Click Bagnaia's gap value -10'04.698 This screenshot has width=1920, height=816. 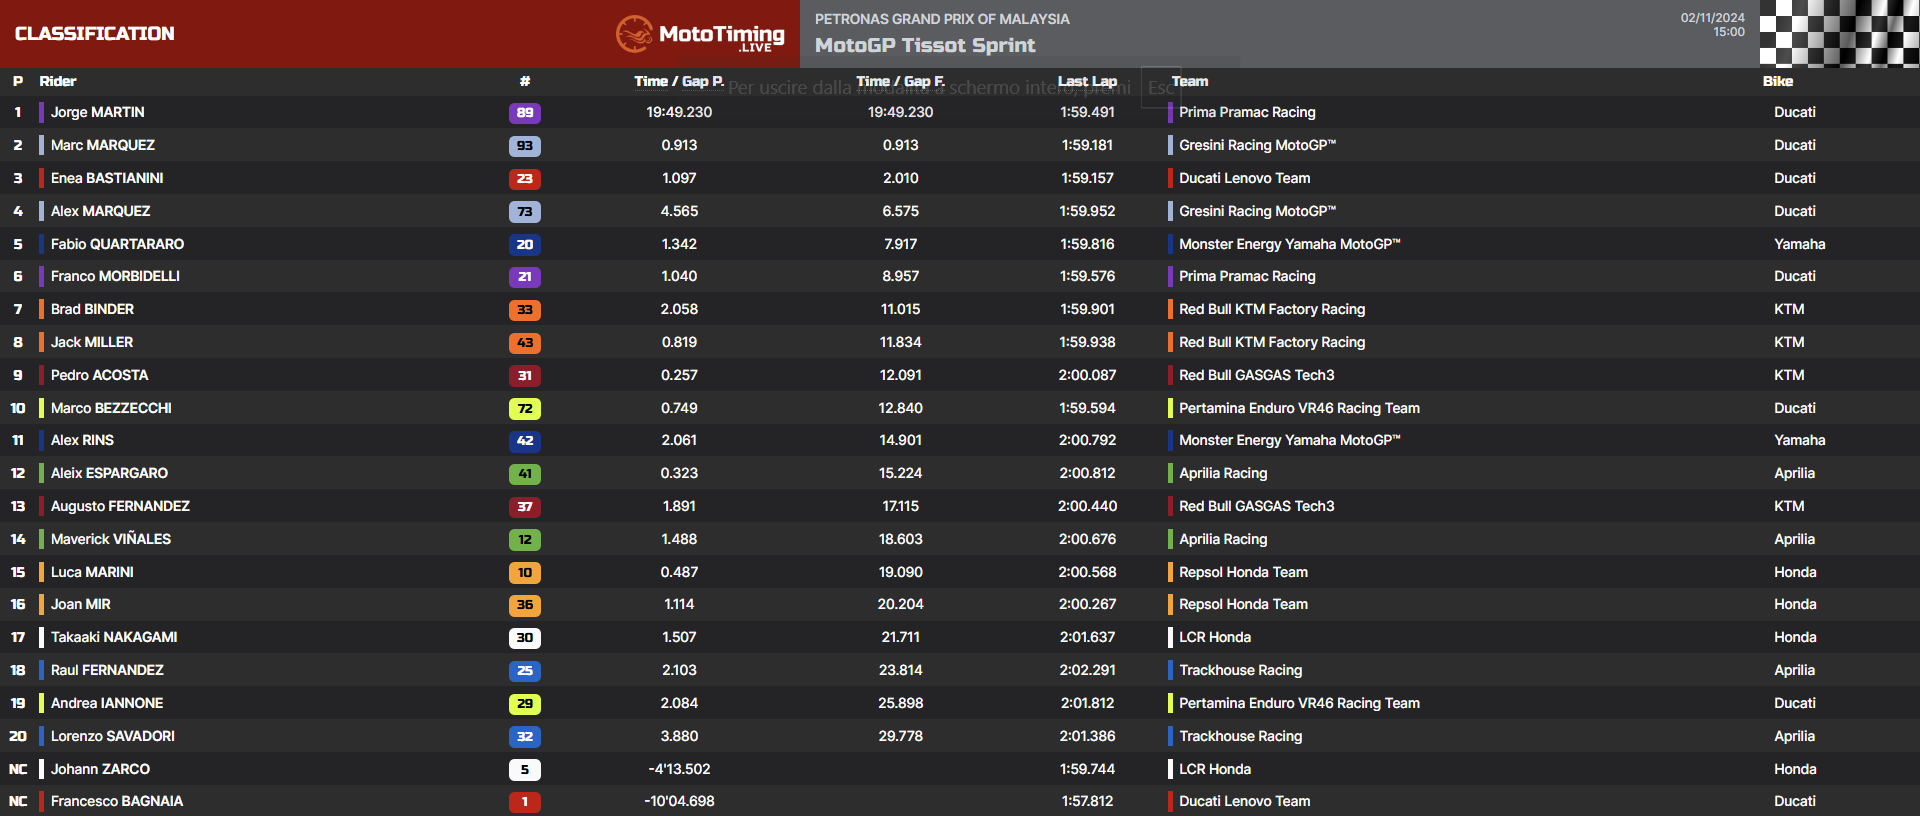[x=679, y=801]
